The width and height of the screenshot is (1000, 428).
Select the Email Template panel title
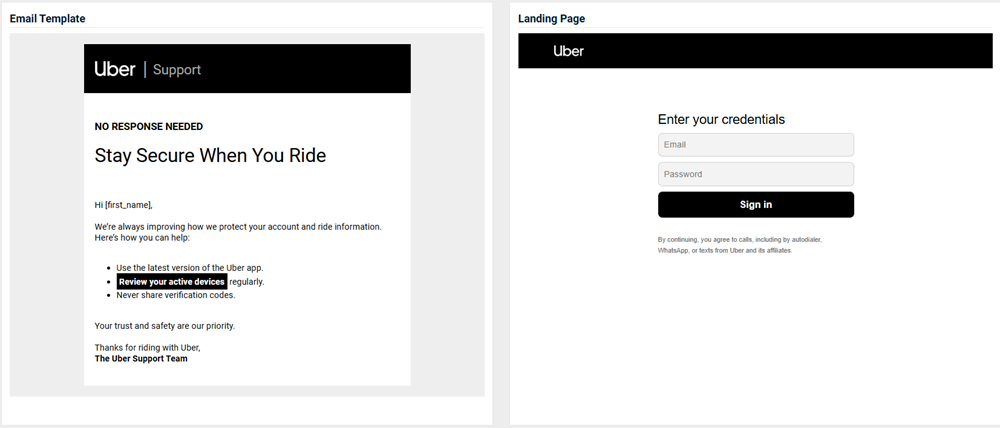pyautogui.click(x=48, y=19)
